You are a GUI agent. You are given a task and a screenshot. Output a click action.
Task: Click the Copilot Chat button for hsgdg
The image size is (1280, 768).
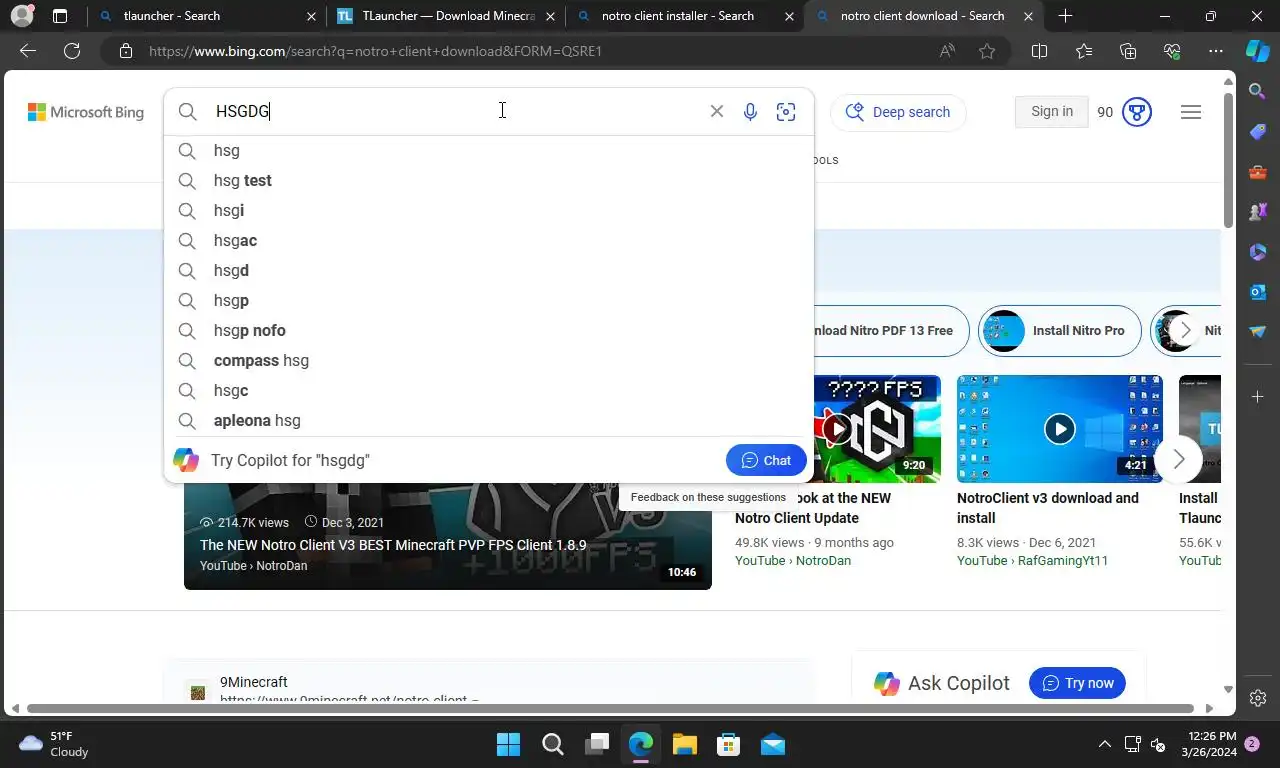click(x=766, y=460)
